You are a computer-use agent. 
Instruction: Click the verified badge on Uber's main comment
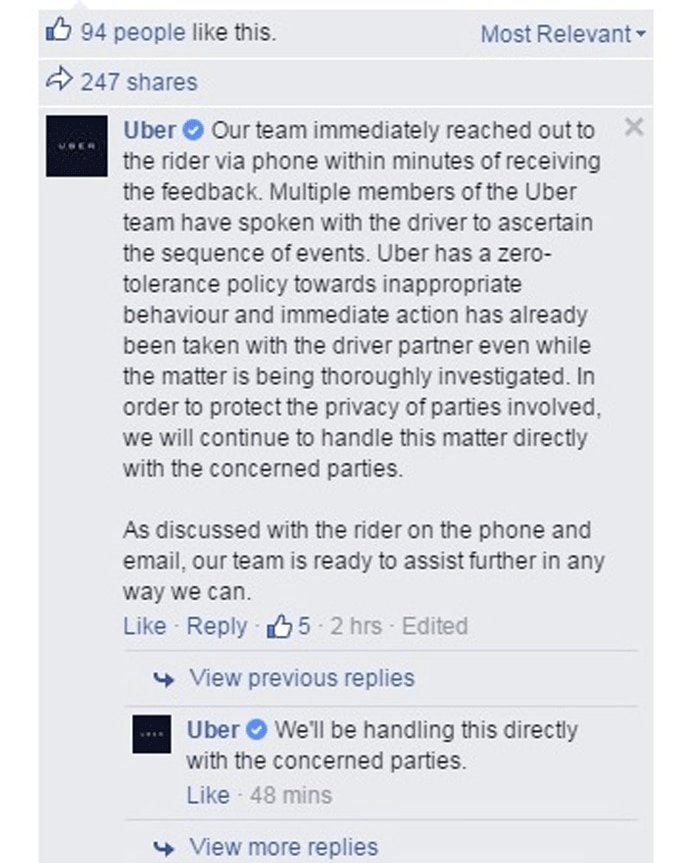(195, 131)
